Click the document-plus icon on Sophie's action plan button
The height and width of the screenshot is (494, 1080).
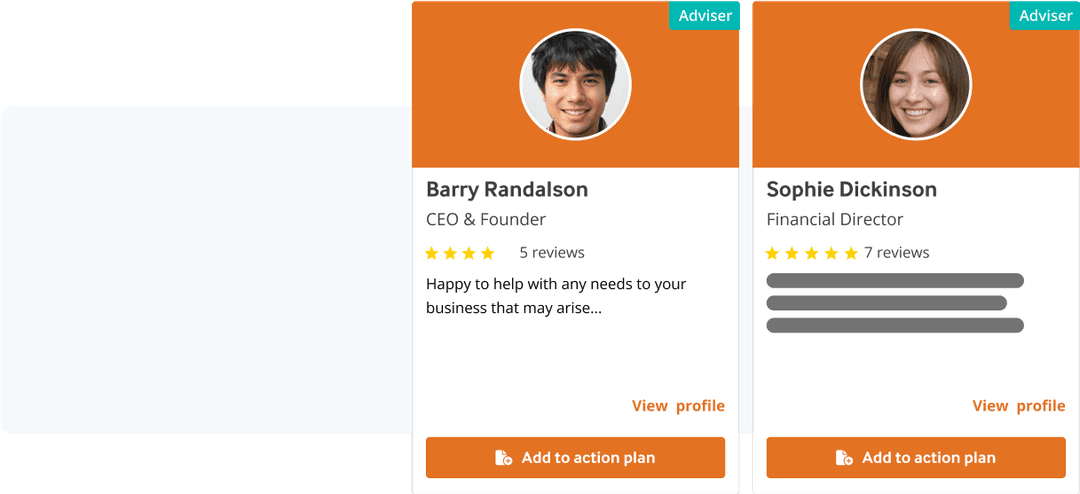844,458
